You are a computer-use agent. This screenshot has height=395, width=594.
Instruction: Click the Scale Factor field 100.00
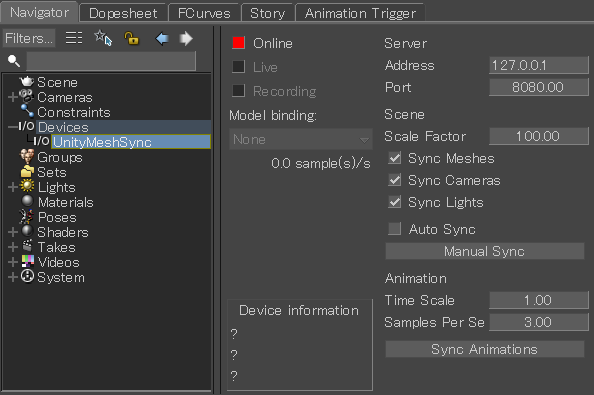tap(539, 136)
